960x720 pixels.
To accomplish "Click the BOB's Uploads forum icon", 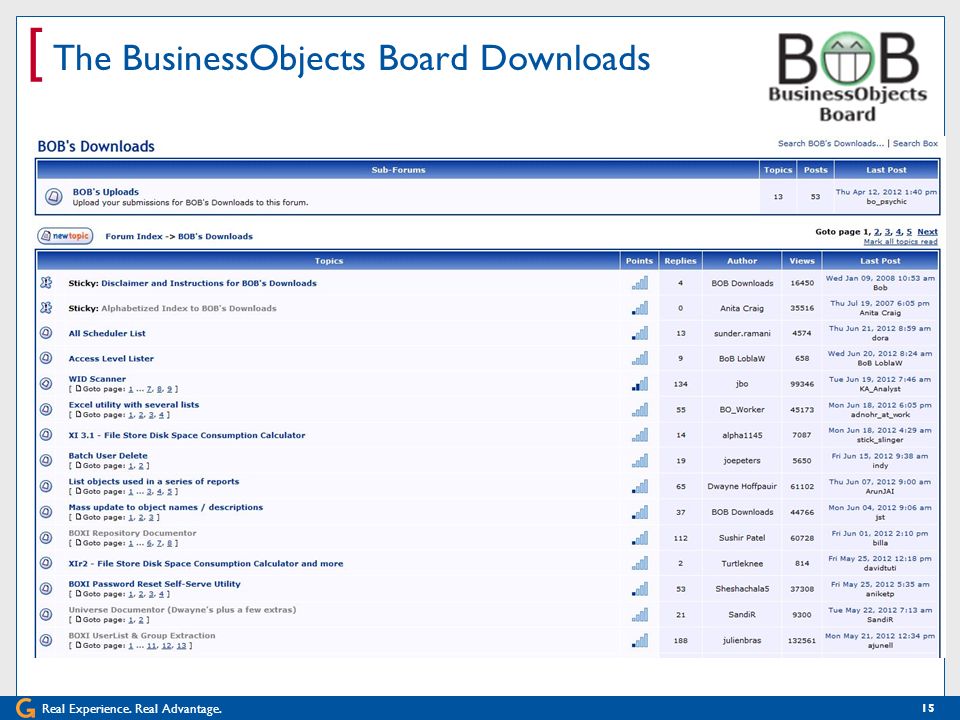I will 53,197.
